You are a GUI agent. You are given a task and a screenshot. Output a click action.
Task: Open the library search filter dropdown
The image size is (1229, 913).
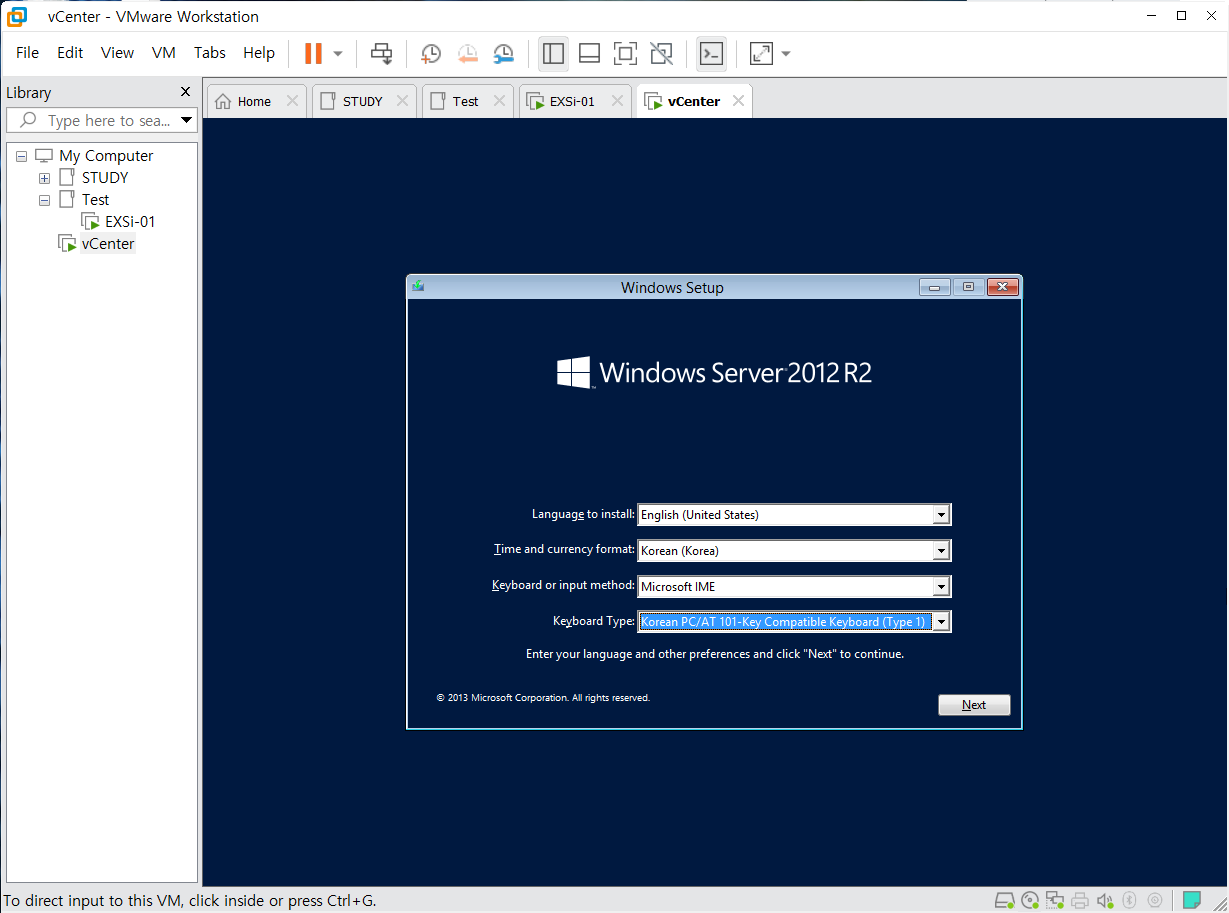(187, 121)
